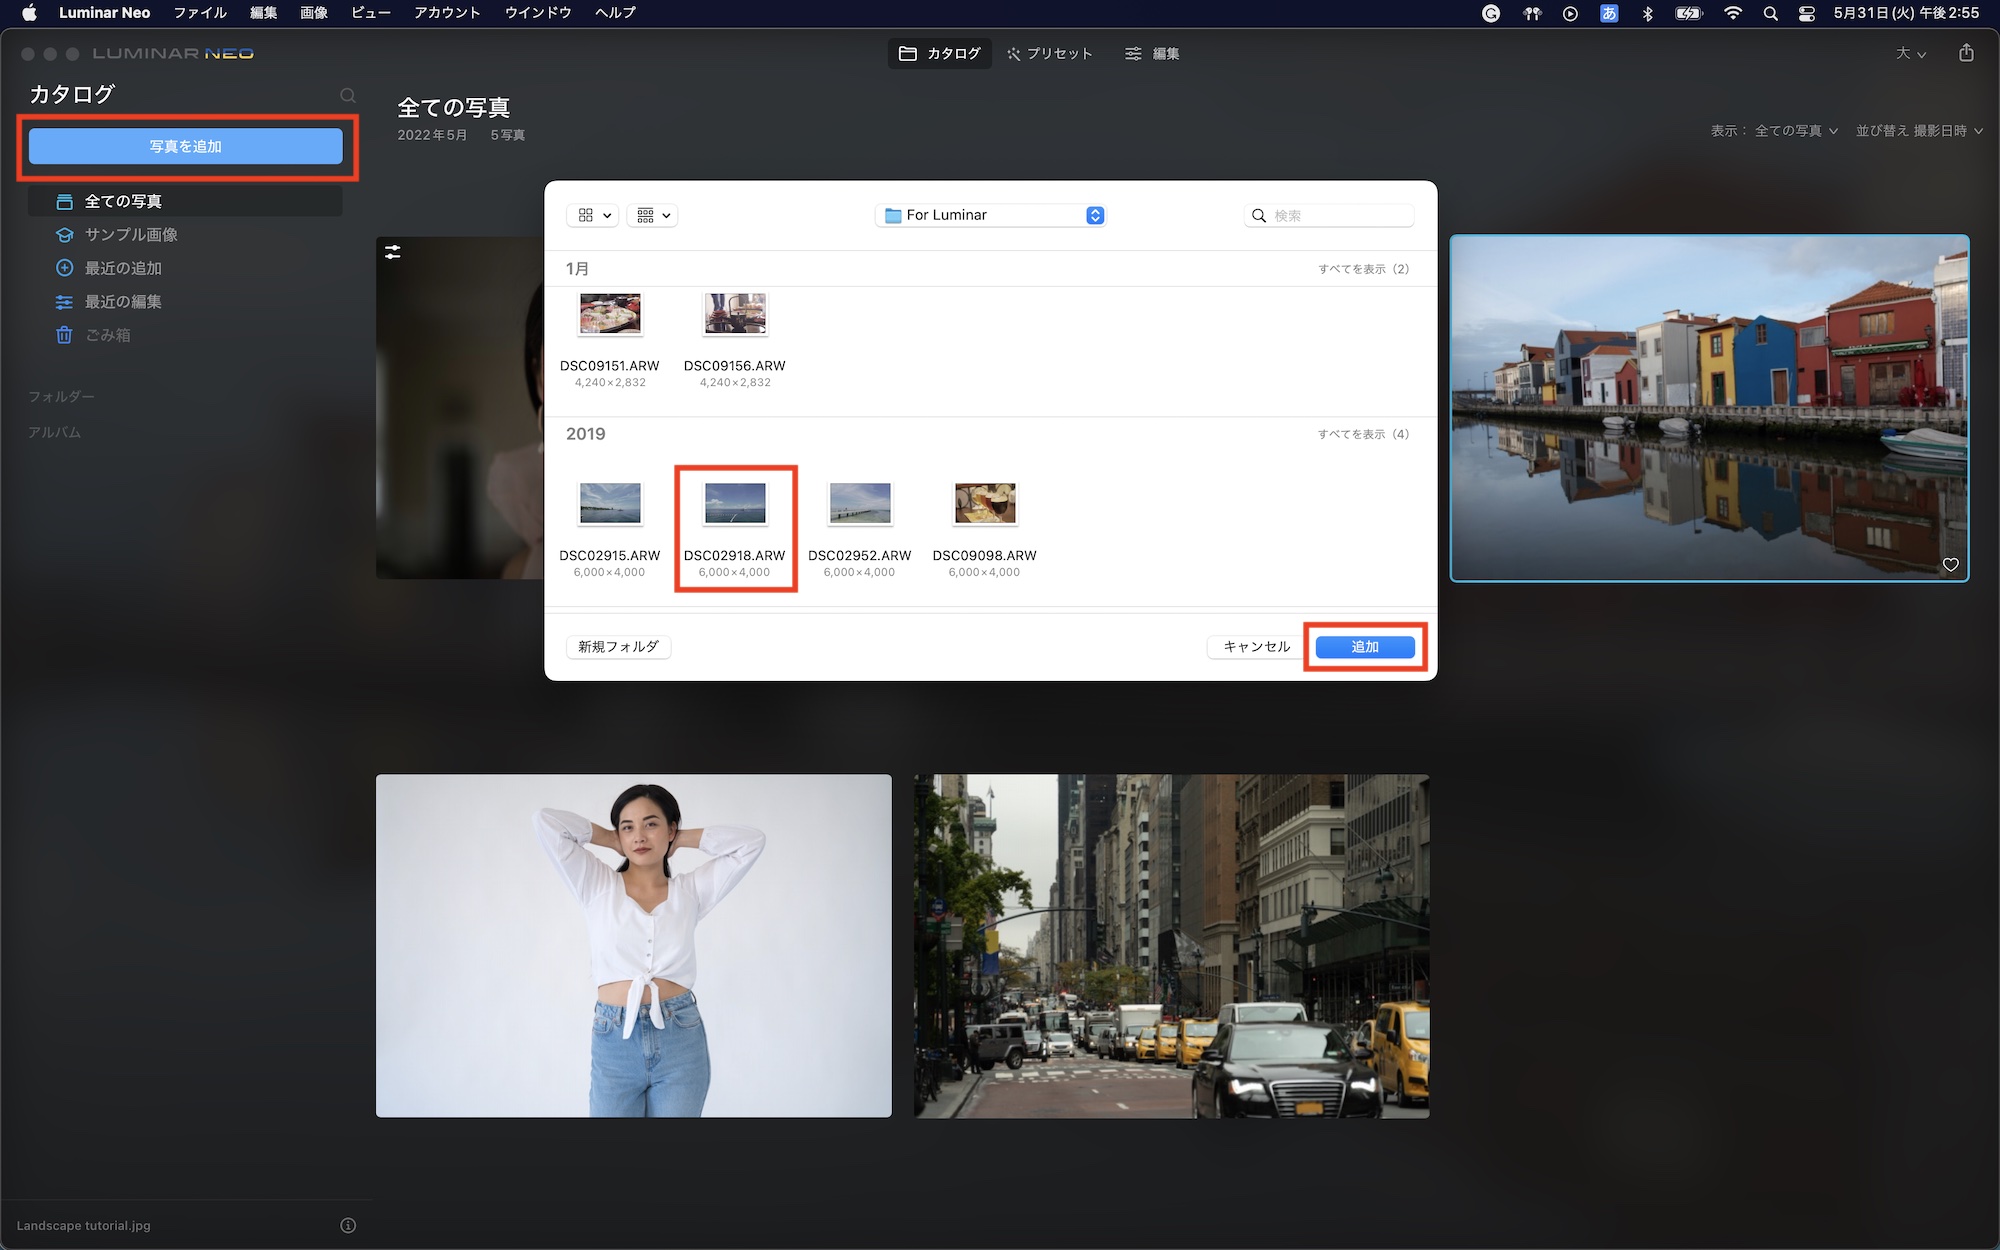Click キャンセル to dismiss dialog
The width and height of the screenshot is (2000, 1250).
click(x=1256, y=647)
